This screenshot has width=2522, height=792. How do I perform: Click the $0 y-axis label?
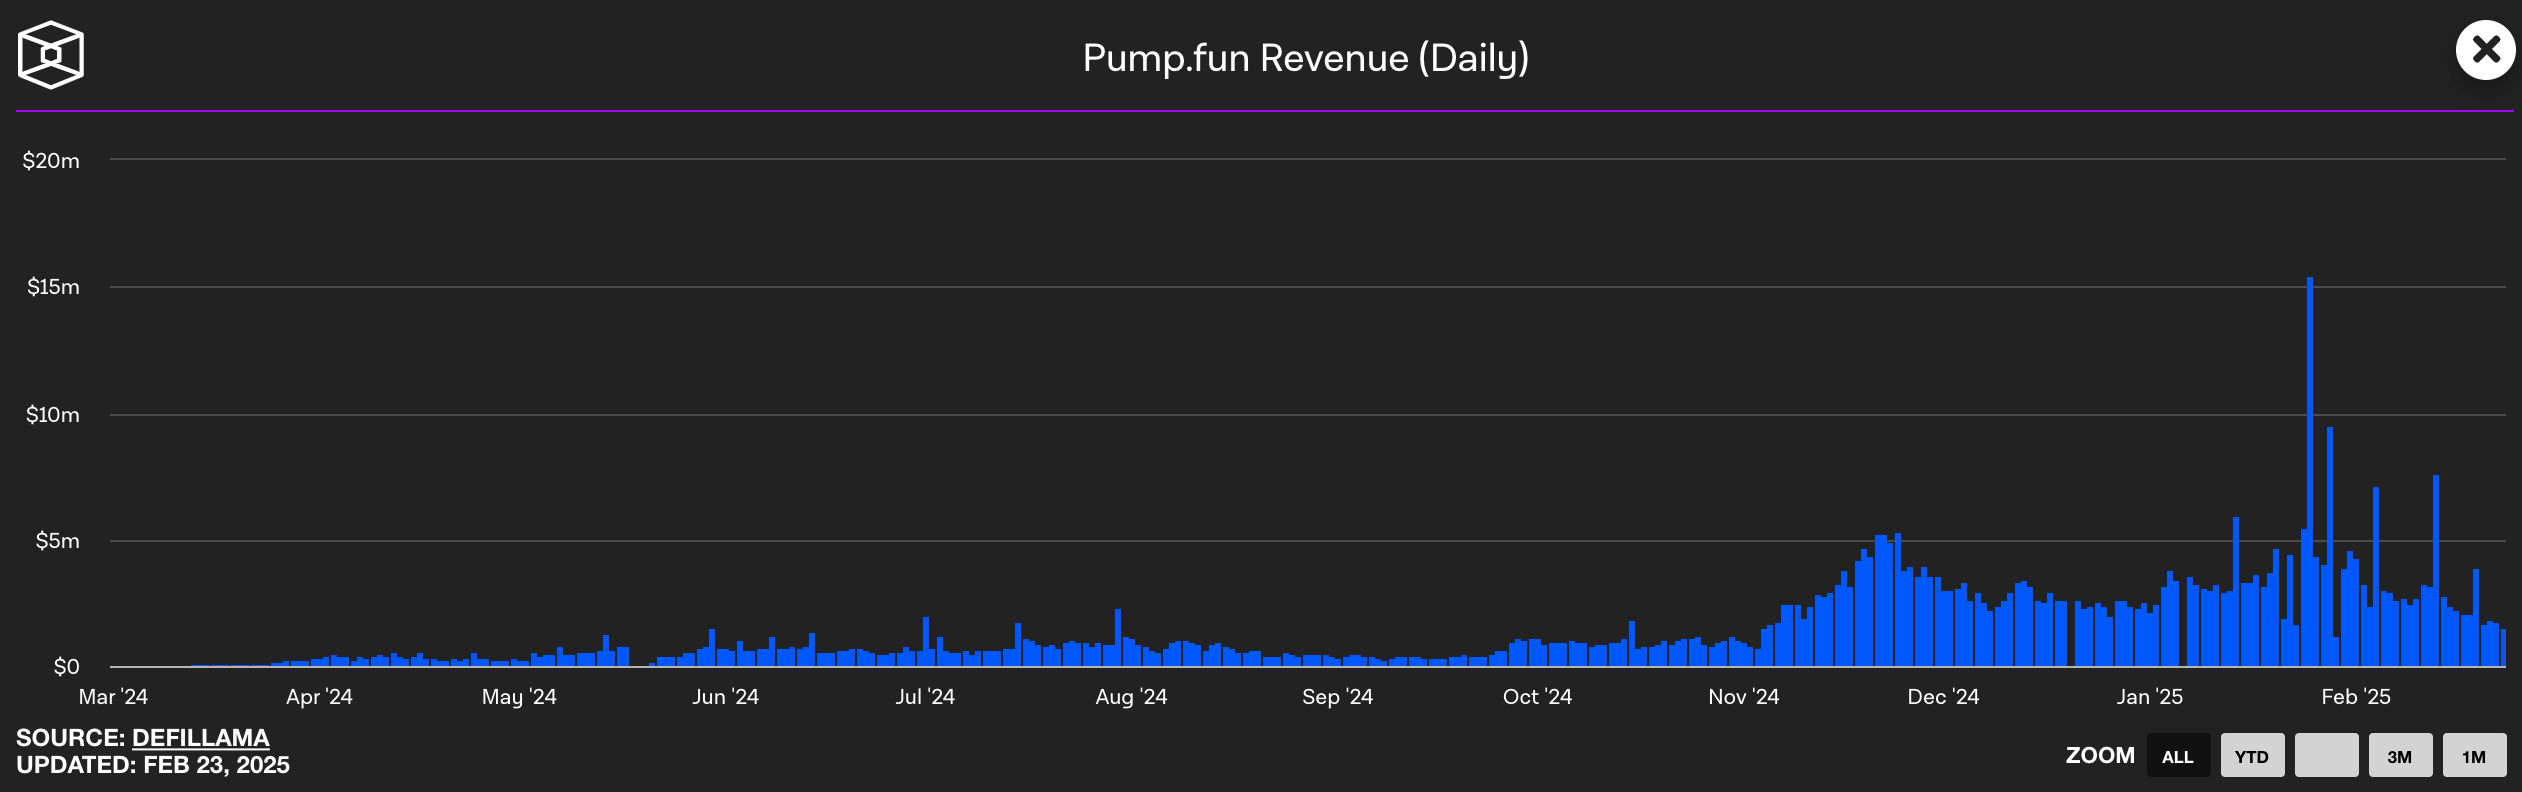[66, 667]
